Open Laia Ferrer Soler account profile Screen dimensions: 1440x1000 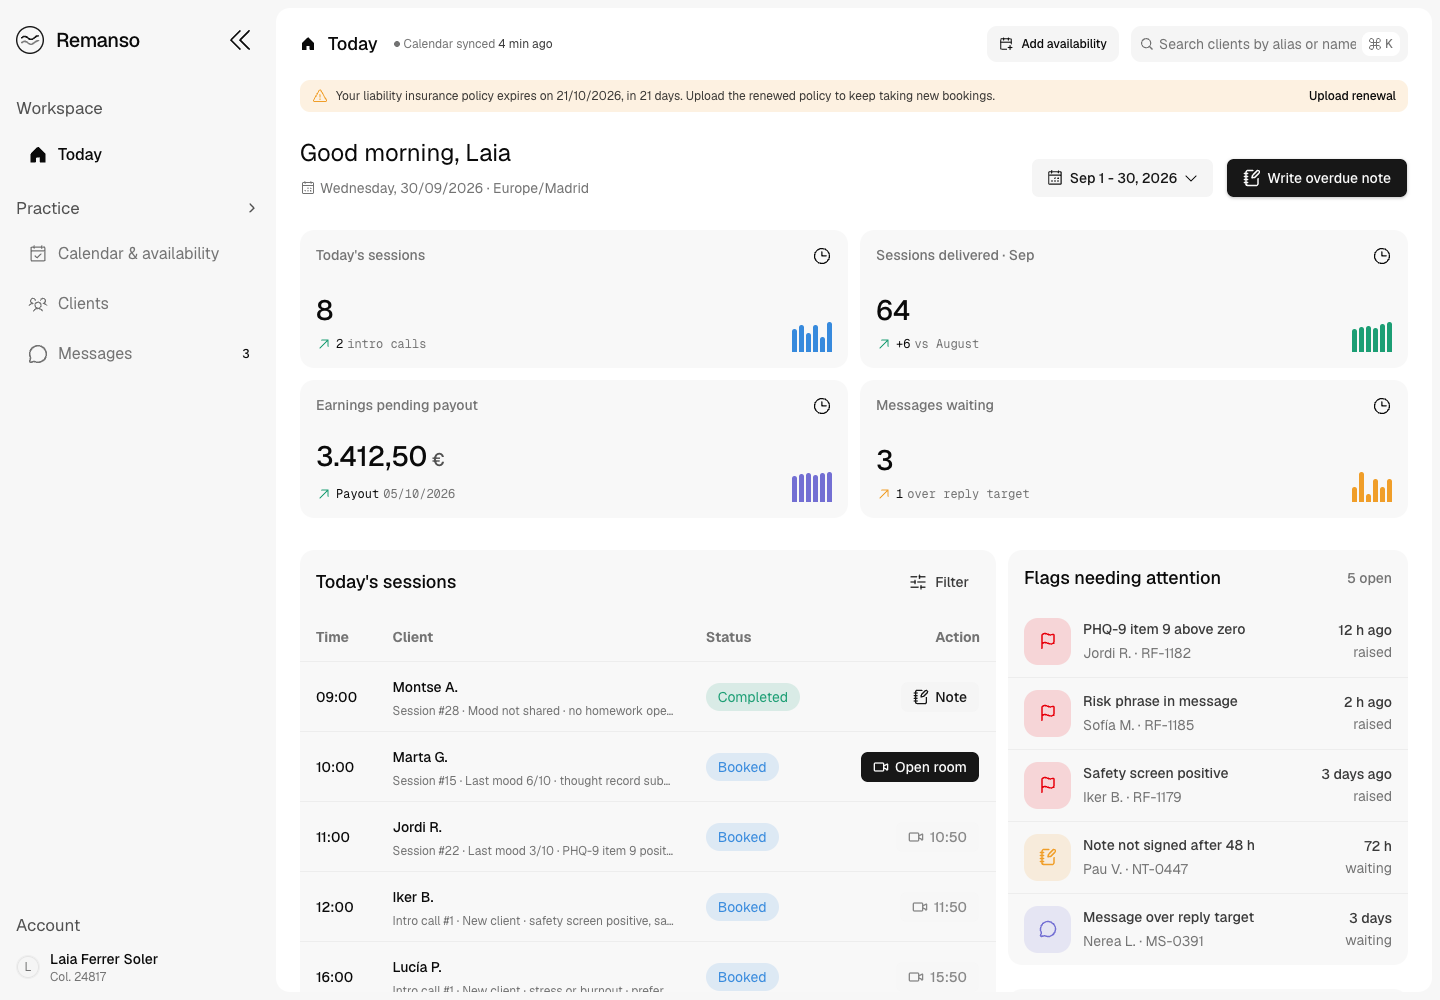click(x=138, y=967)
